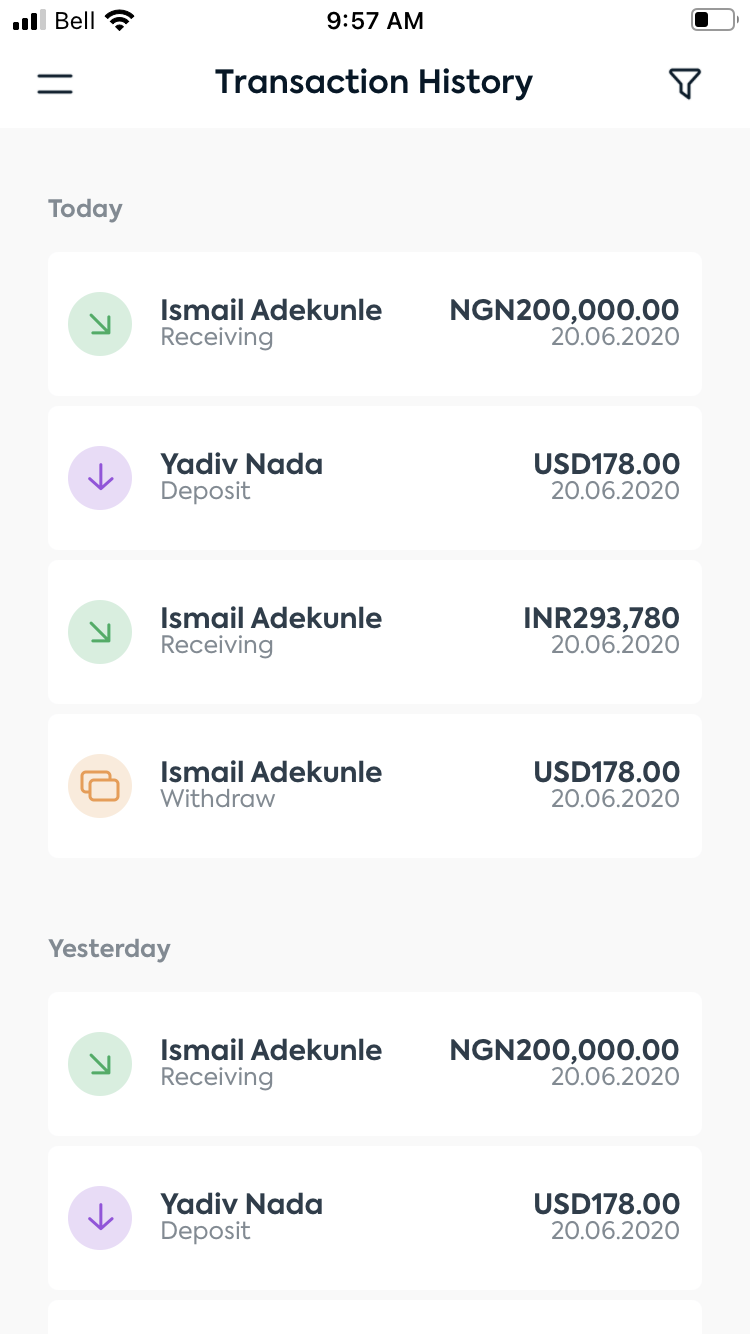
Task: Click green receiving arrow icon under Yesterday
Action: 100,1064
